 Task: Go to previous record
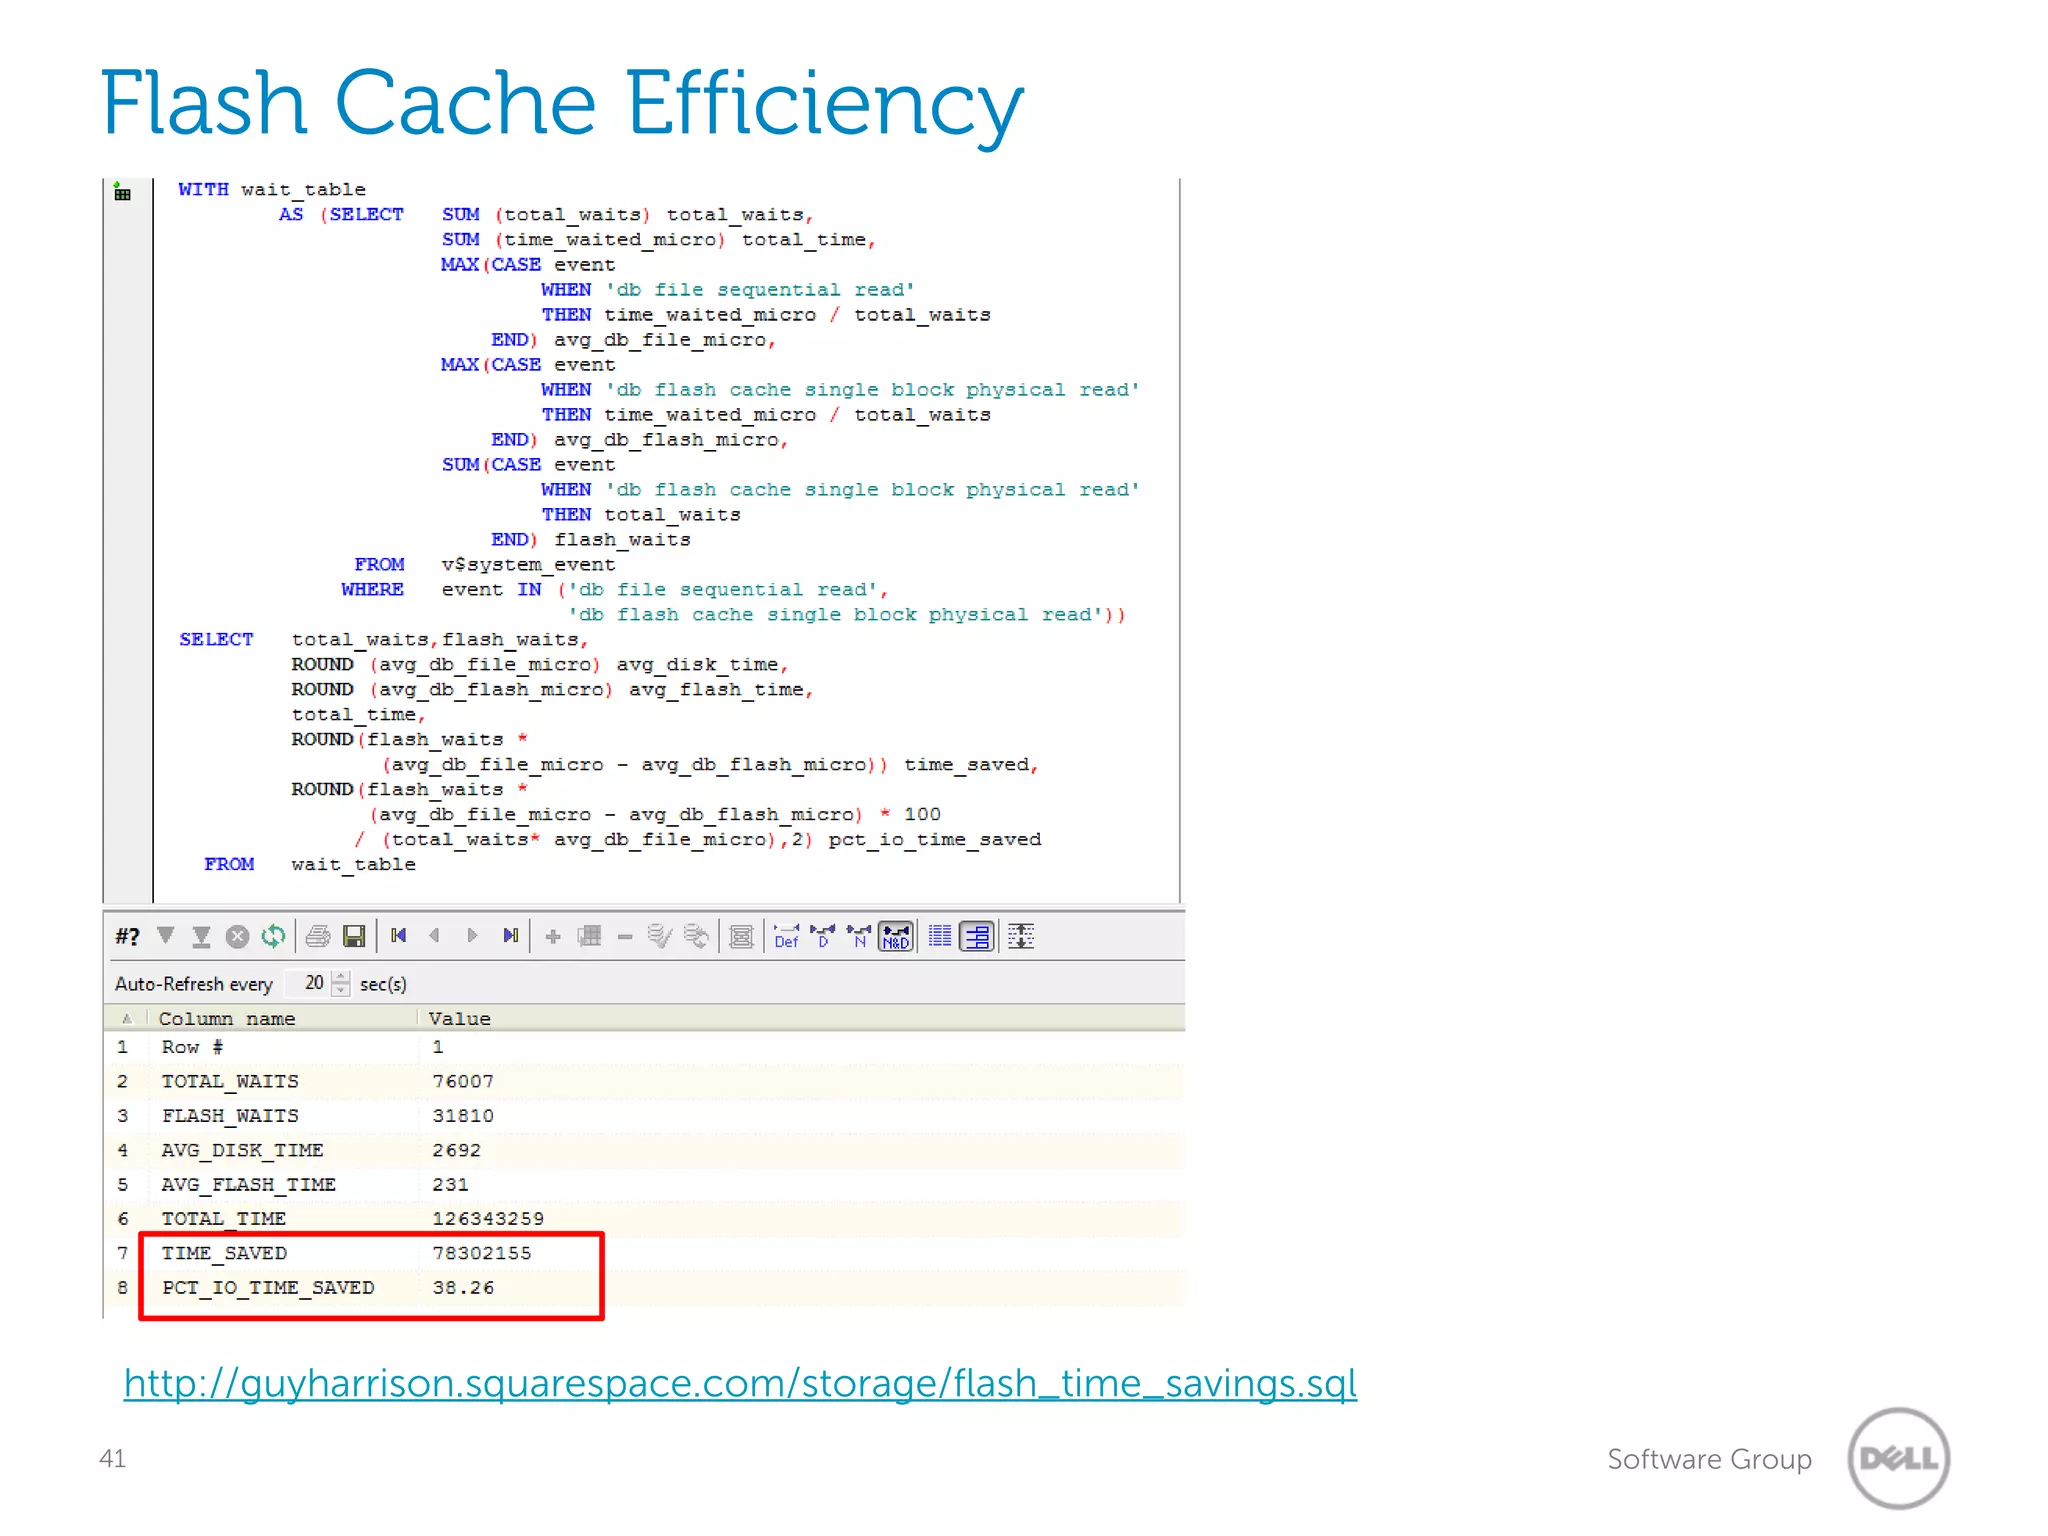[x=434, y=936]
